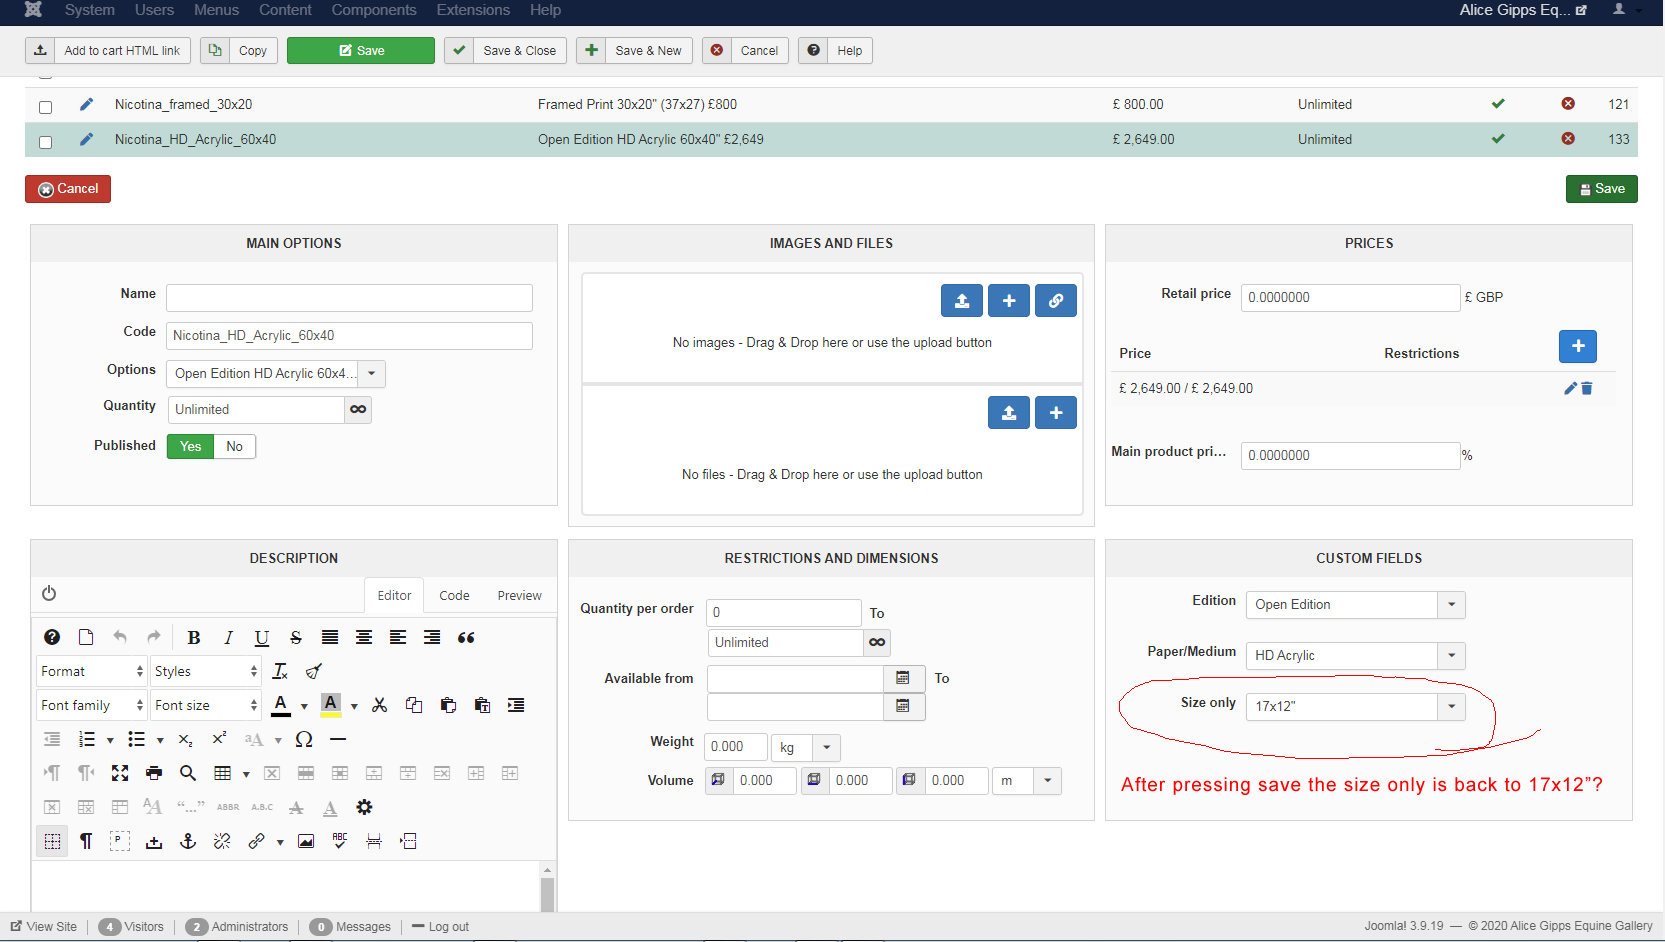The width and height of the screenshot is (1665, 942).
Task: Apply underline formatting in the description editor
Action: [x=262, y=638]
